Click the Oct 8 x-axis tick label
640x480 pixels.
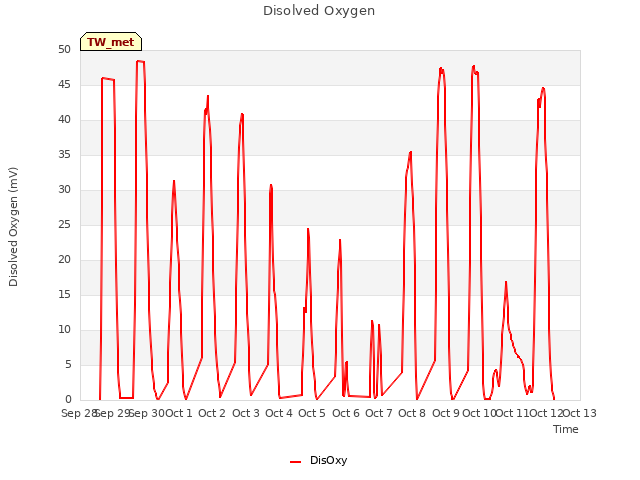pos(412,413)
